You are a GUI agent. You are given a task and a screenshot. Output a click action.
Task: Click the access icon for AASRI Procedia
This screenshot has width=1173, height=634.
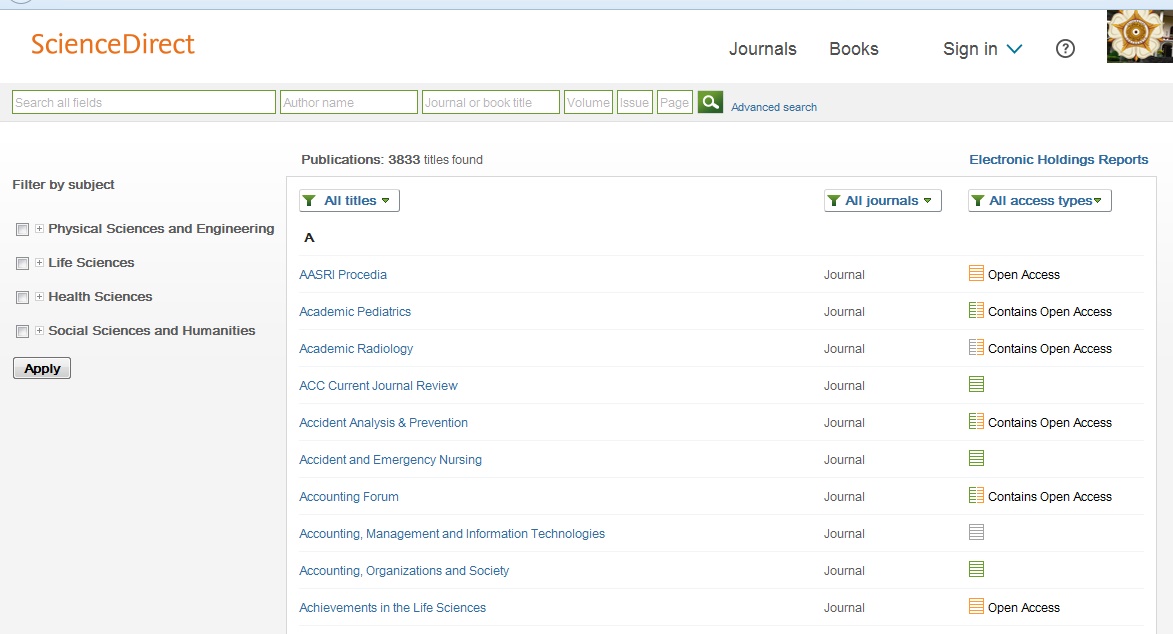976,273
